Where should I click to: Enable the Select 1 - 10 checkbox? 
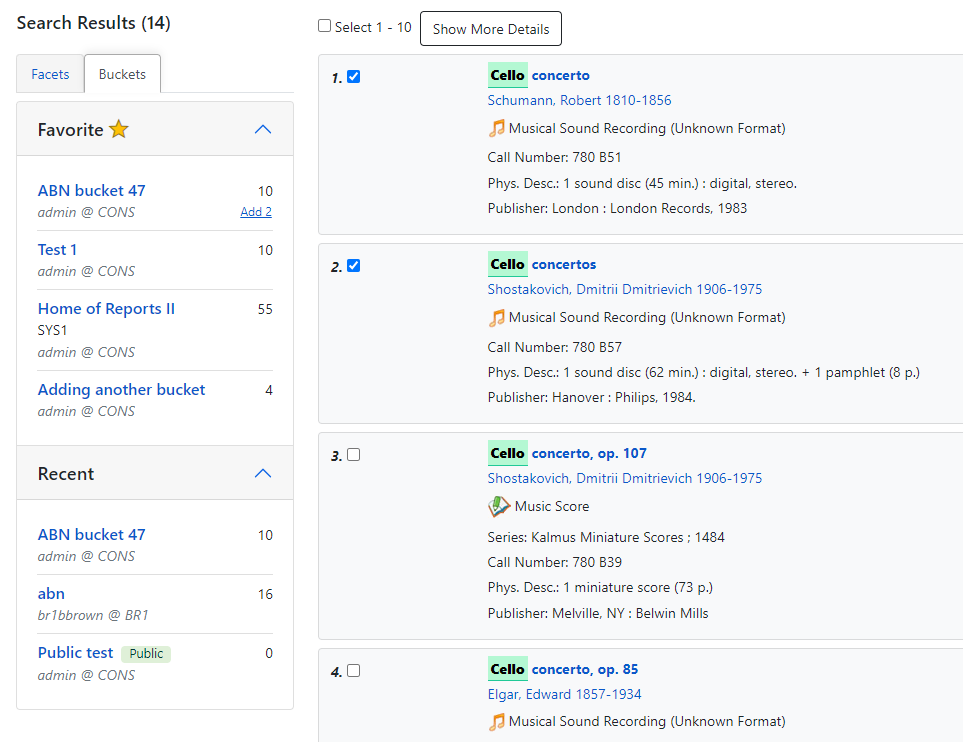(x=324, y=25)
